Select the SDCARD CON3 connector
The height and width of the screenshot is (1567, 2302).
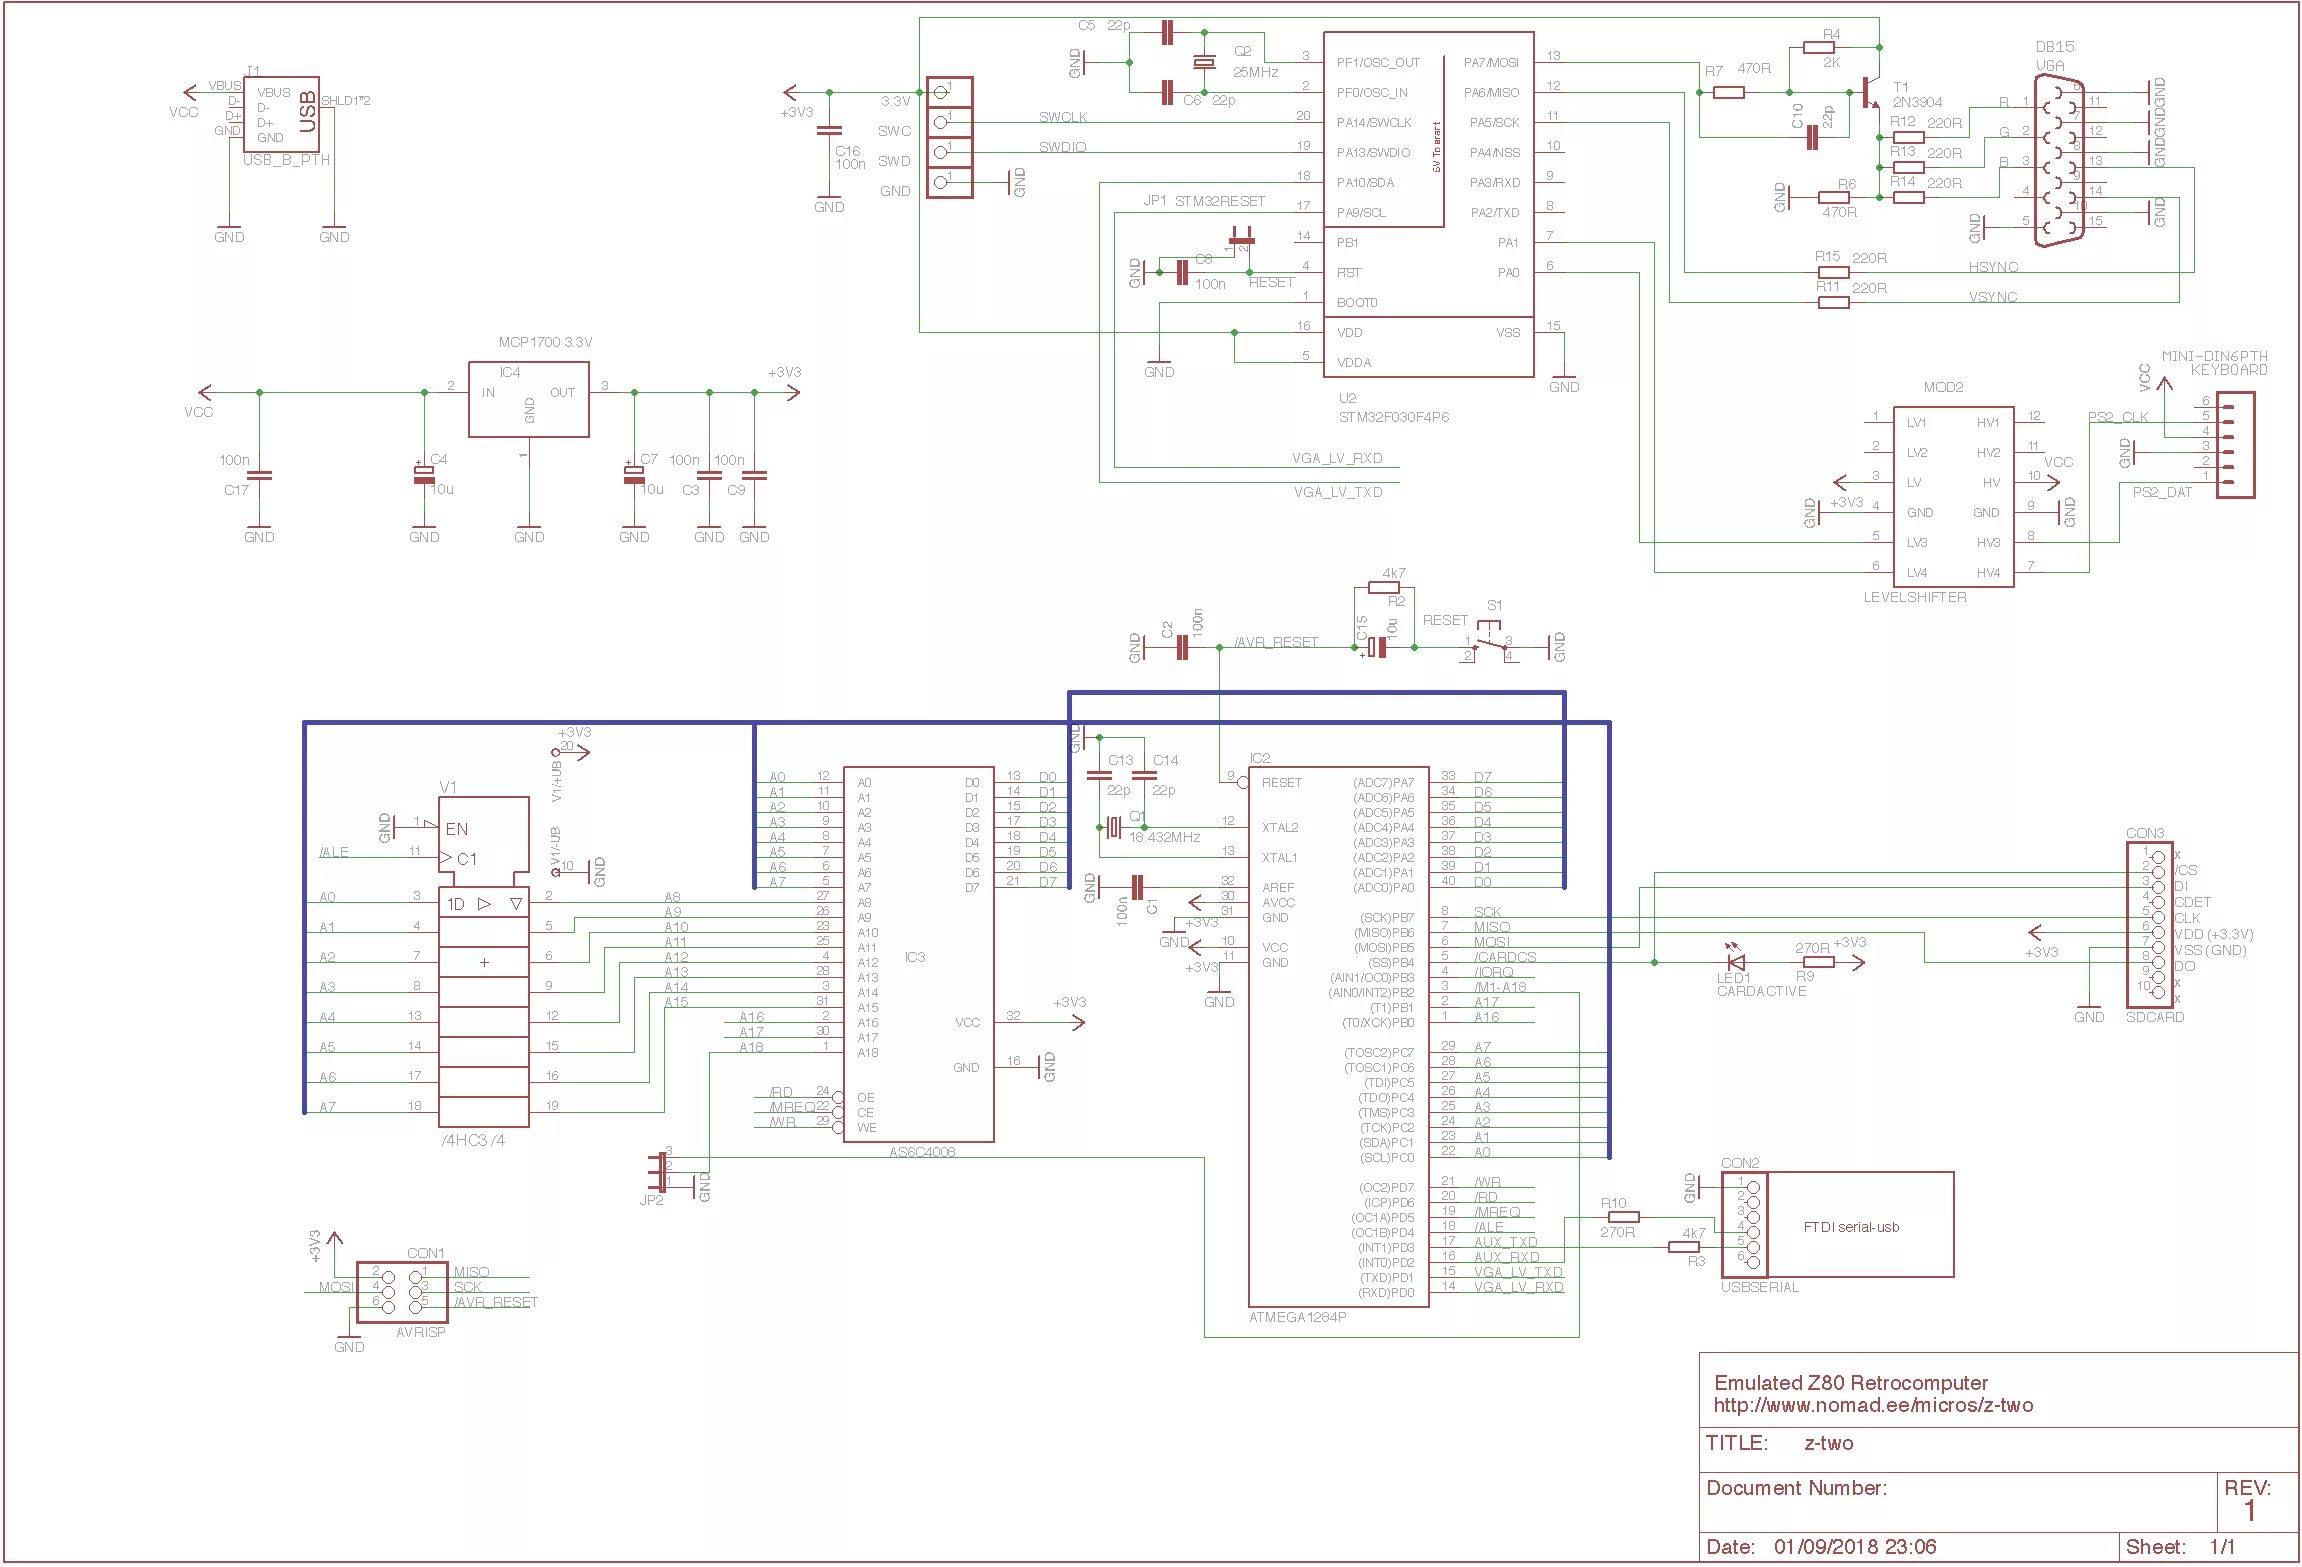point(2149,923)
